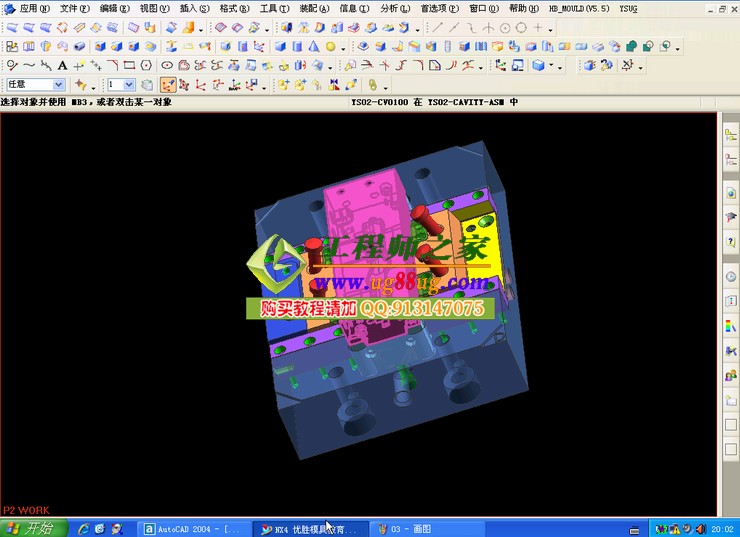Image resolution: width=740 pixels, height=537 pixels.
Task: Select the basic curves circle-line tool
Action: [x=12, y=65]
